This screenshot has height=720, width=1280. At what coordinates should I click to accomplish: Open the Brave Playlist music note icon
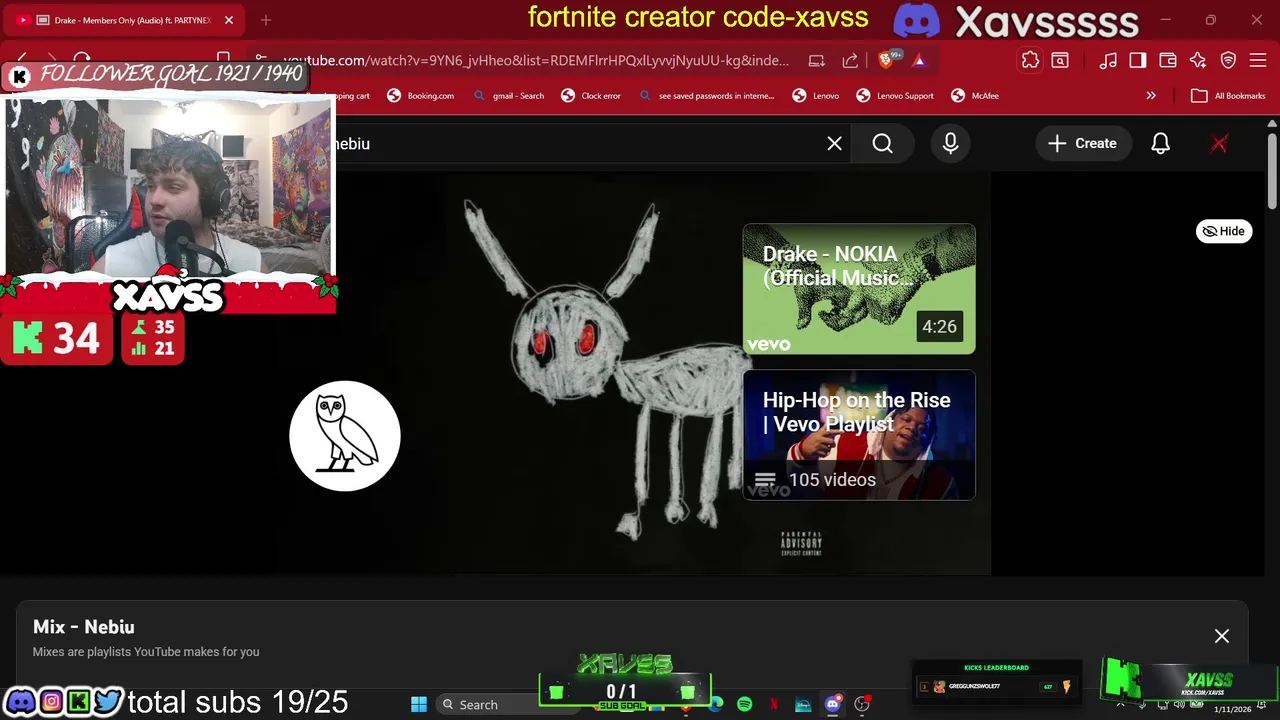pos(1108,60)
